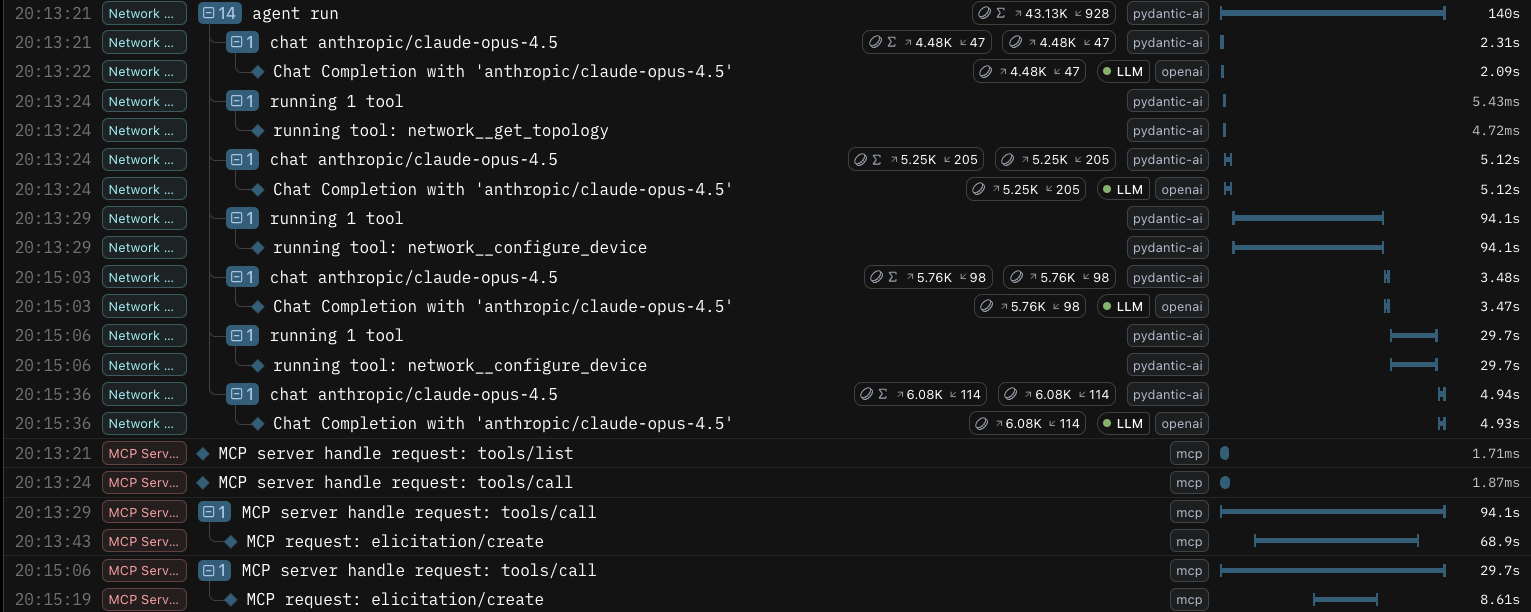Click 4.48K token badge on Chat Completion 2.09s row
1531x612 pixels.
pos(1029,72)
